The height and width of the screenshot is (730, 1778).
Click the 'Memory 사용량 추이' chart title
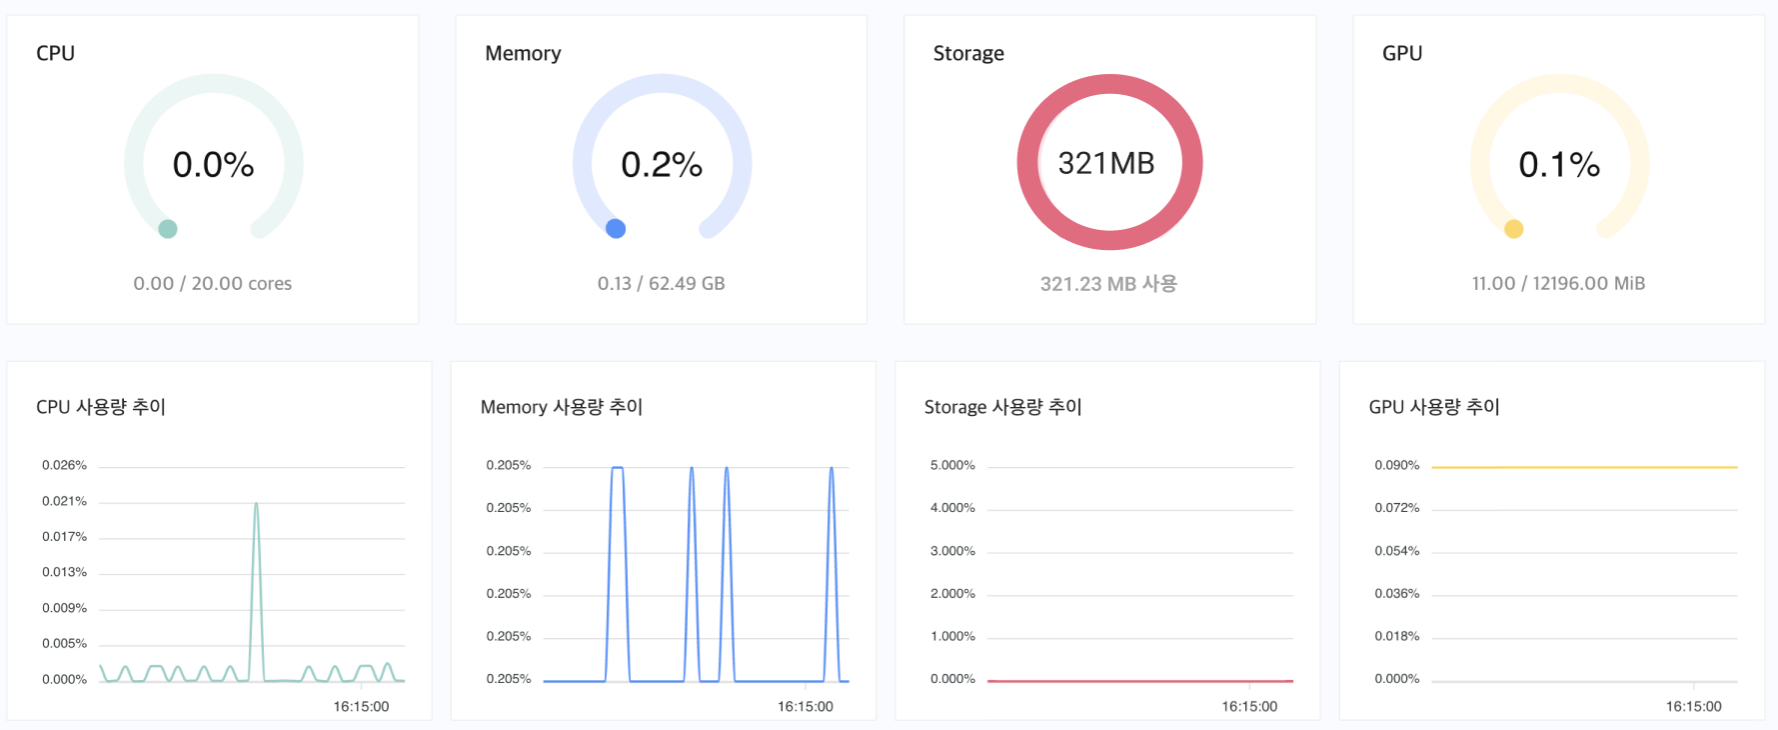point(561,407)
